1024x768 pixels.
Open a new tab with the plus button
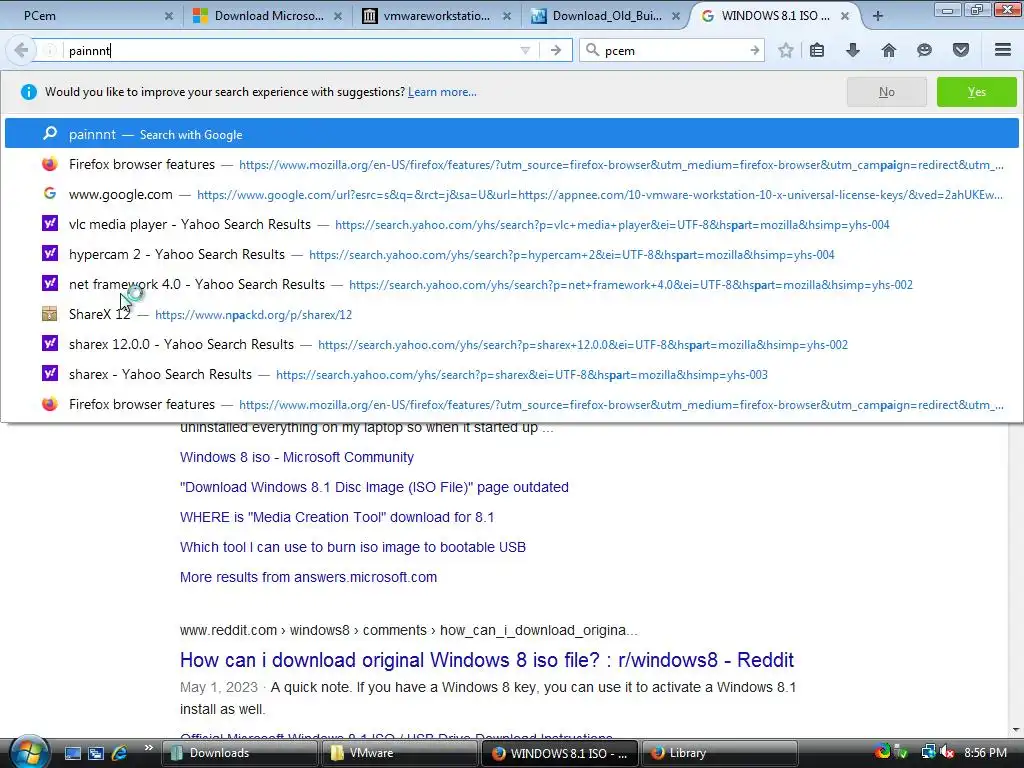[x=878, y=16]
